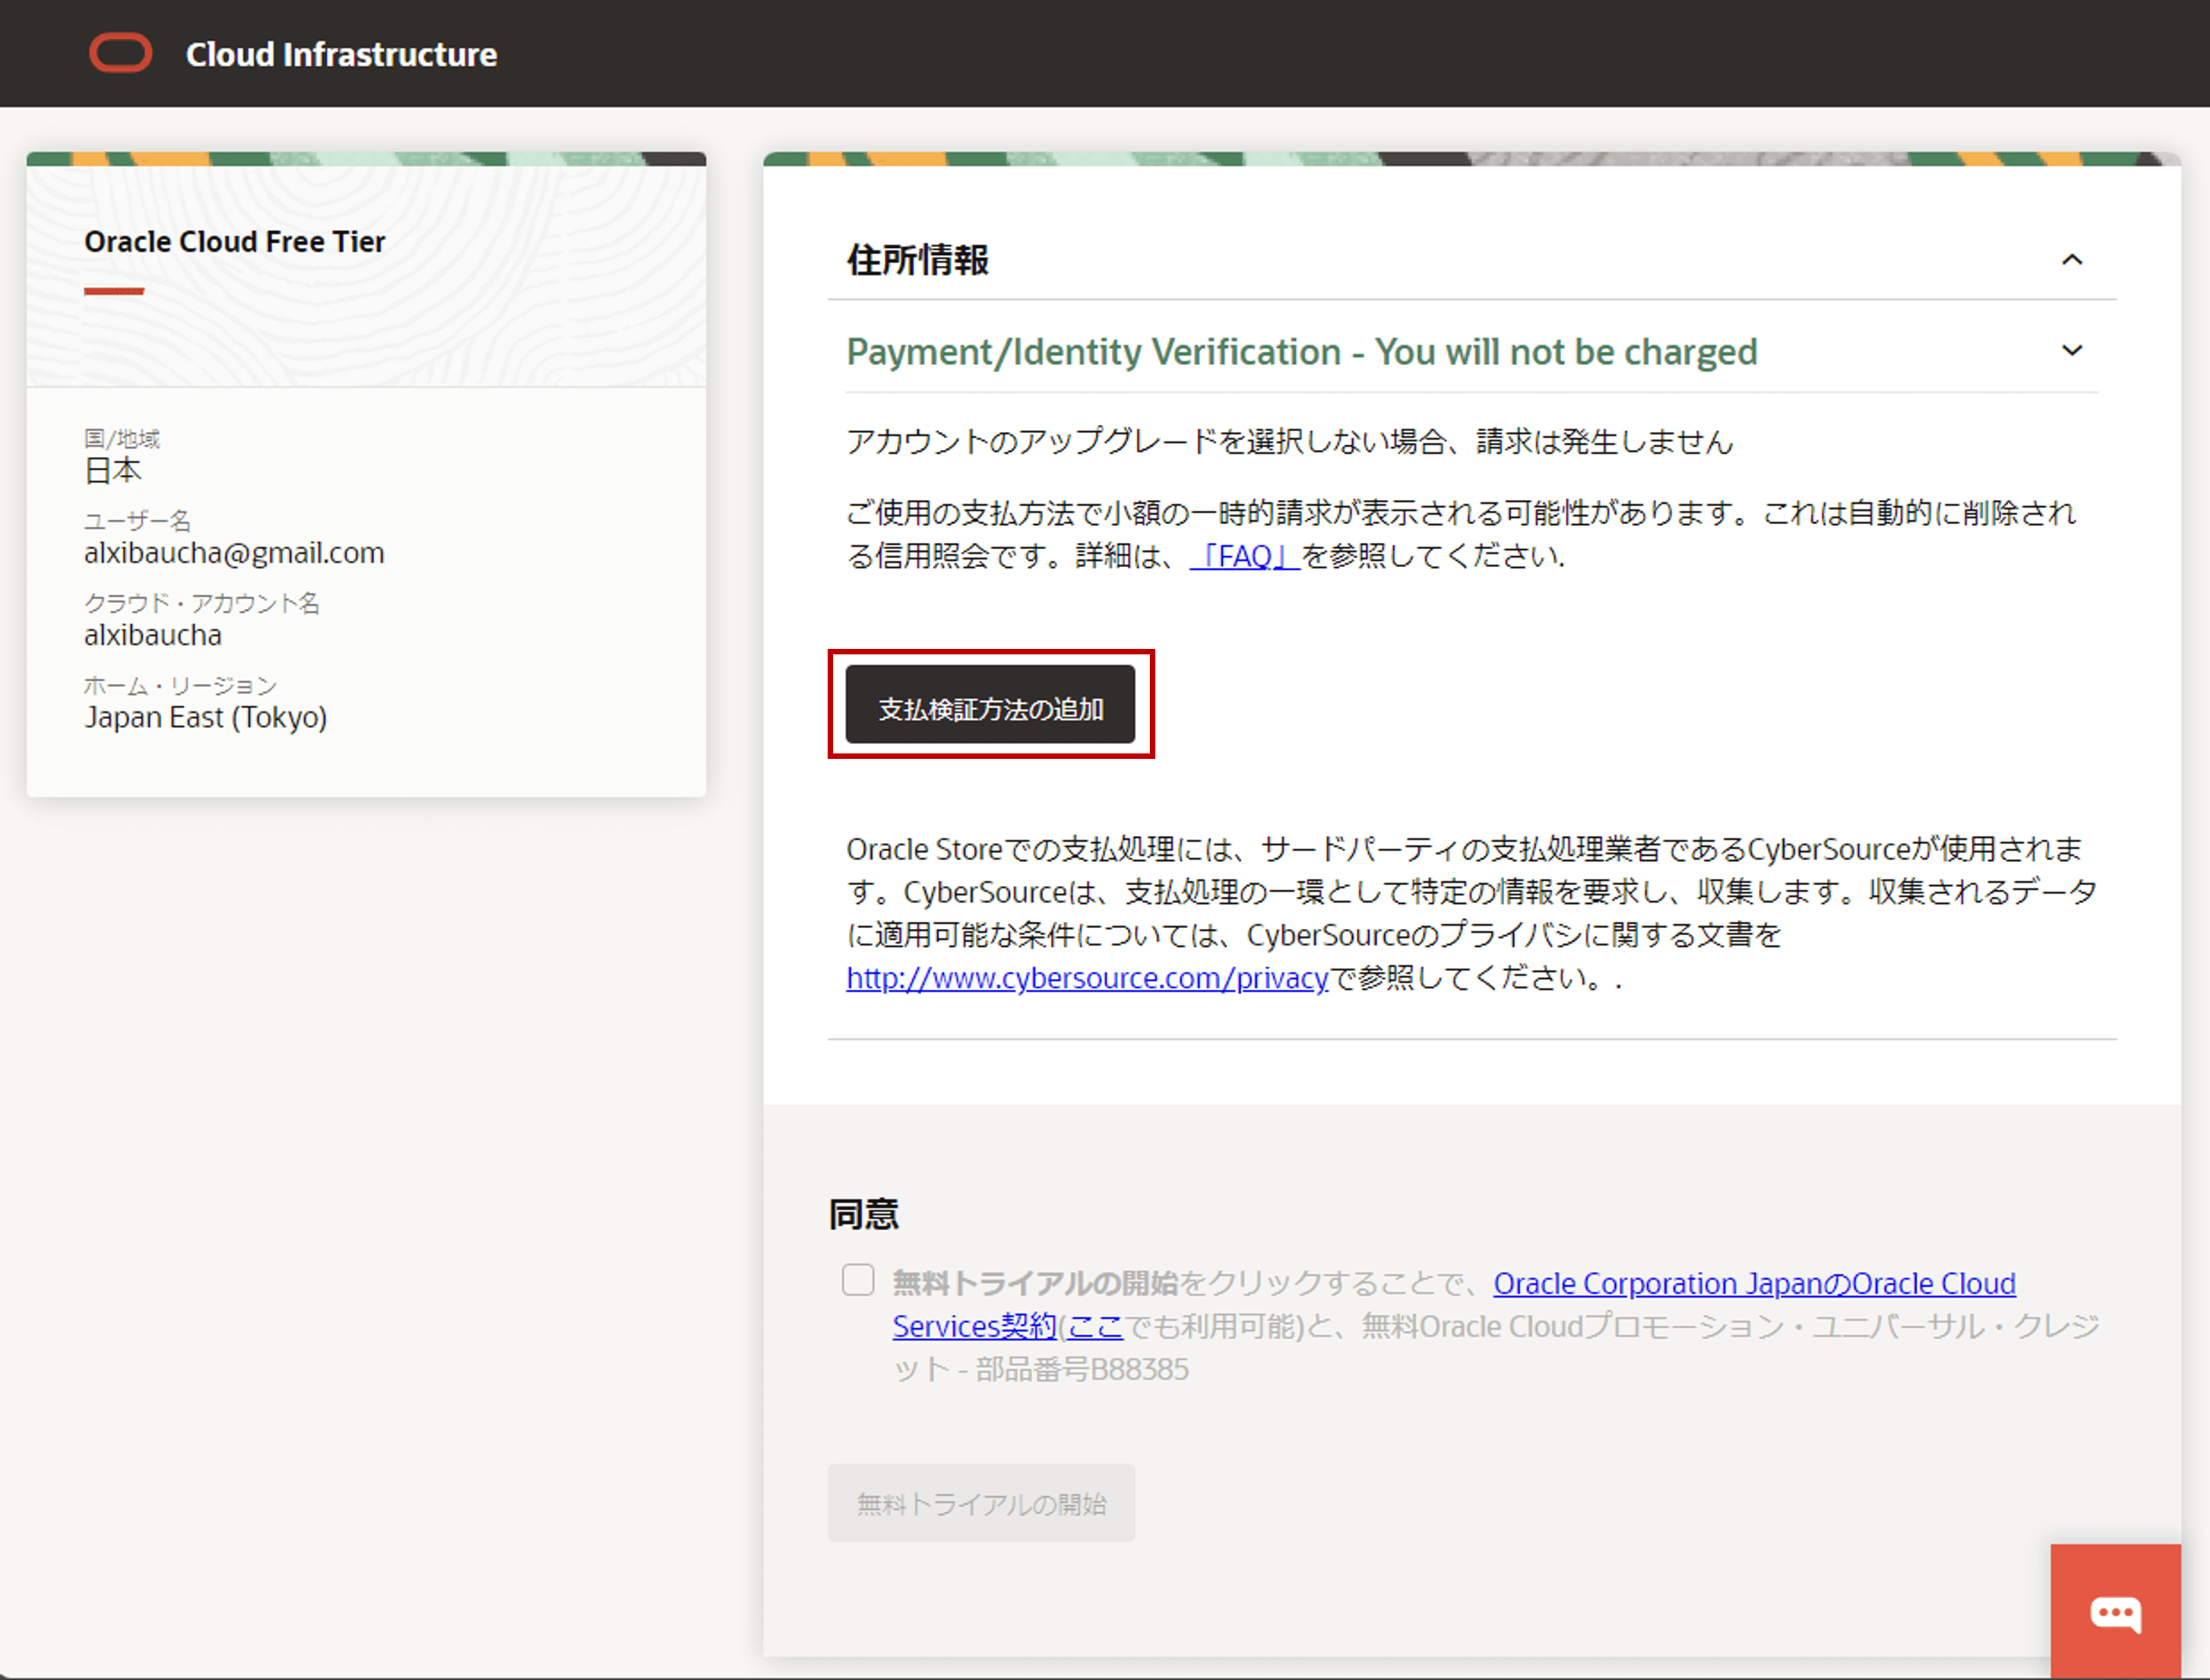Viewport: 2210px width, 1680px height.
Task: Click the ホーム・リージョン field label
Action: (180, 685)
